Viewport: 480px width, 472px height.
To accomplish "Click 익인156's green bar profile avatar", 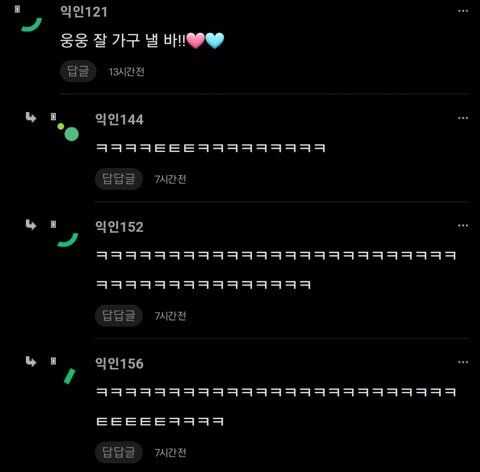I will 70,376.
